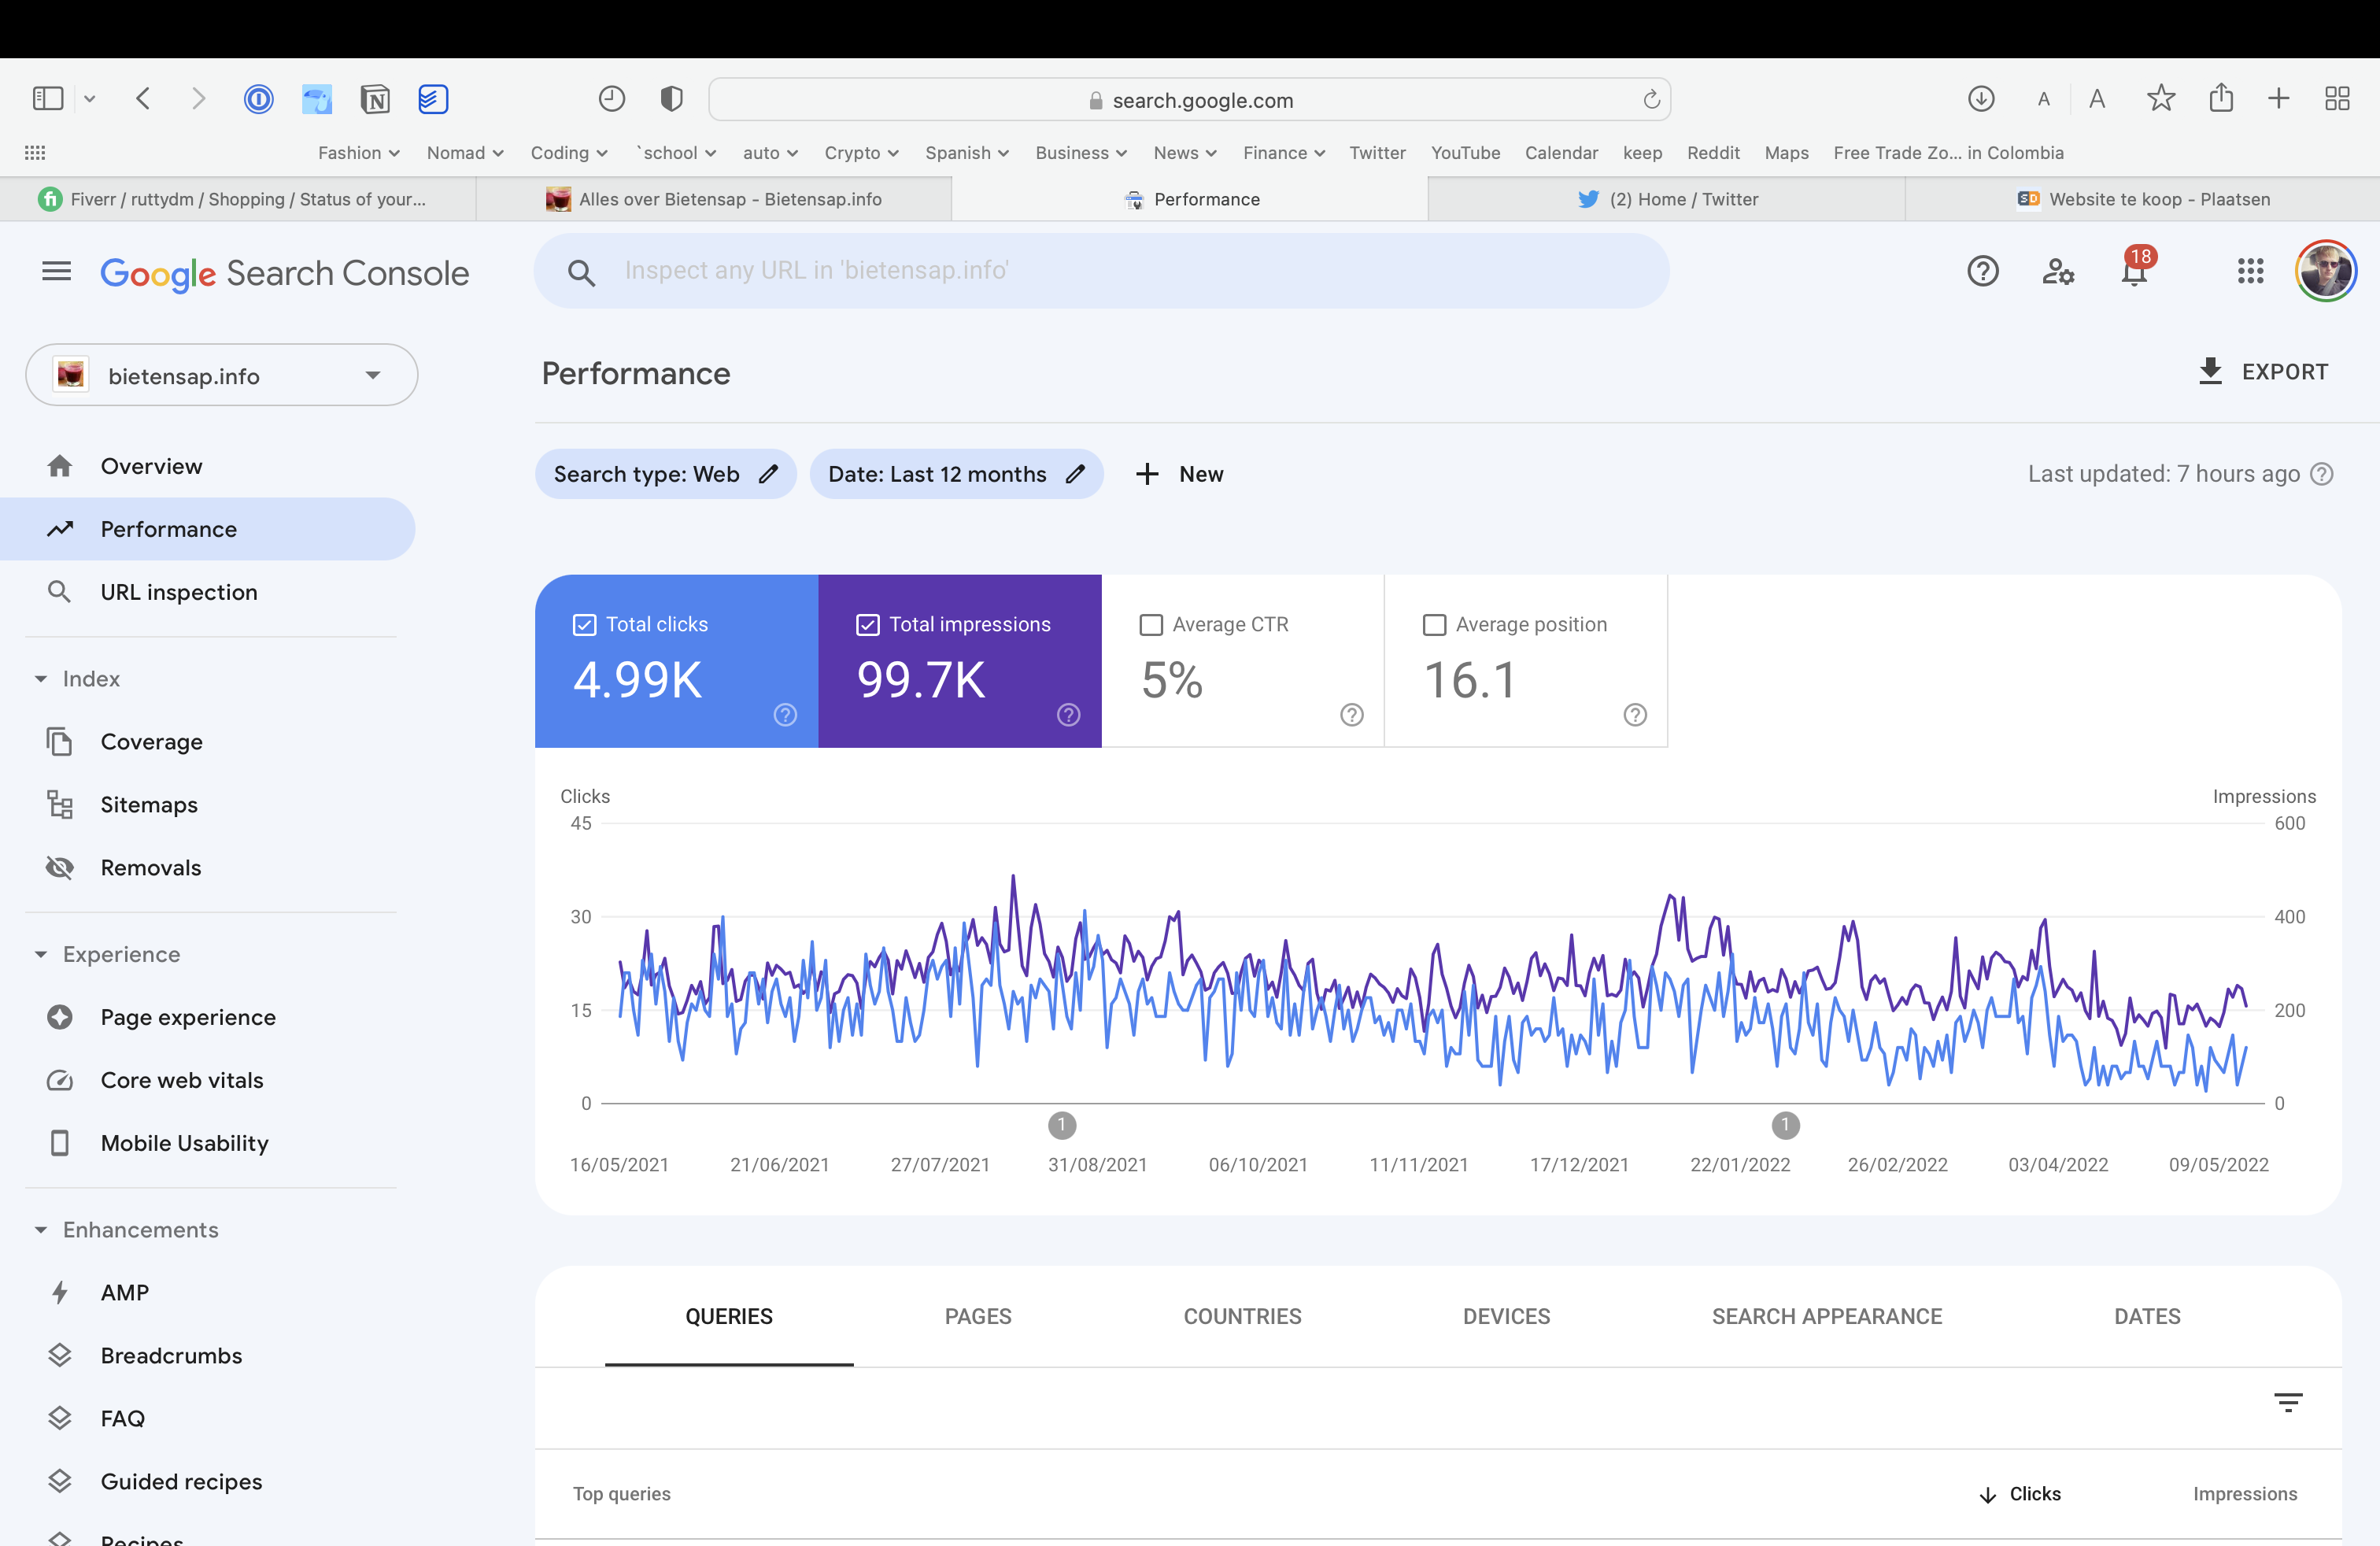The image size is (2380, 1546).
Task: Switch to the DEVICES tab
Action: (1506, 1316)
